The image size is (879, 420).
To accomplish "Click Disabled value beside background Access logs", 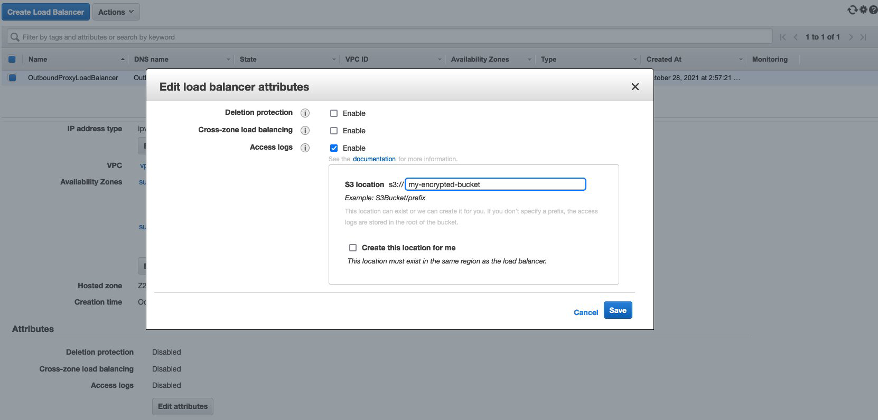I will point(166,385).
